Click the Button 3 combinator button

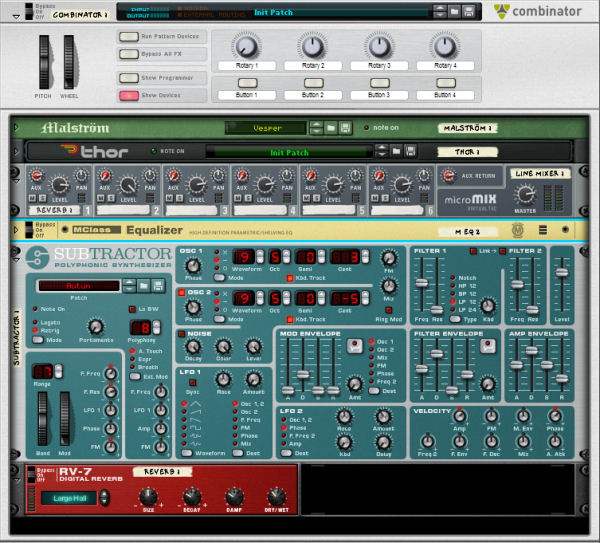pyautogui.click(x=380, y=83)
